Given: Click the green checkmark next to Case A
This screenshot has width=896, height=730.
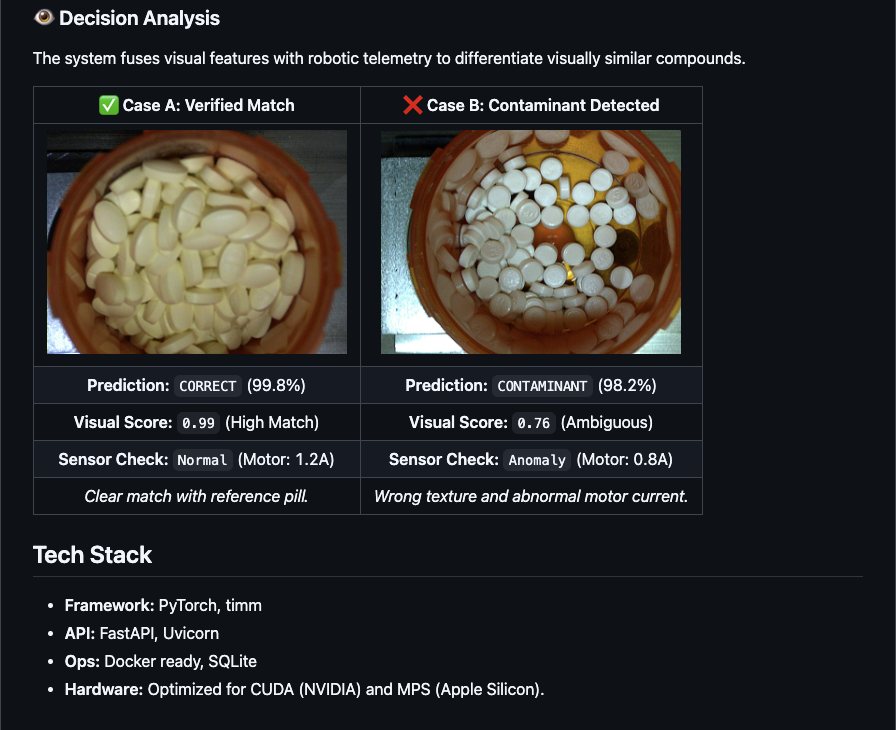Looking at the screenshot, I should pyautogui.click(x=109, y=105).
